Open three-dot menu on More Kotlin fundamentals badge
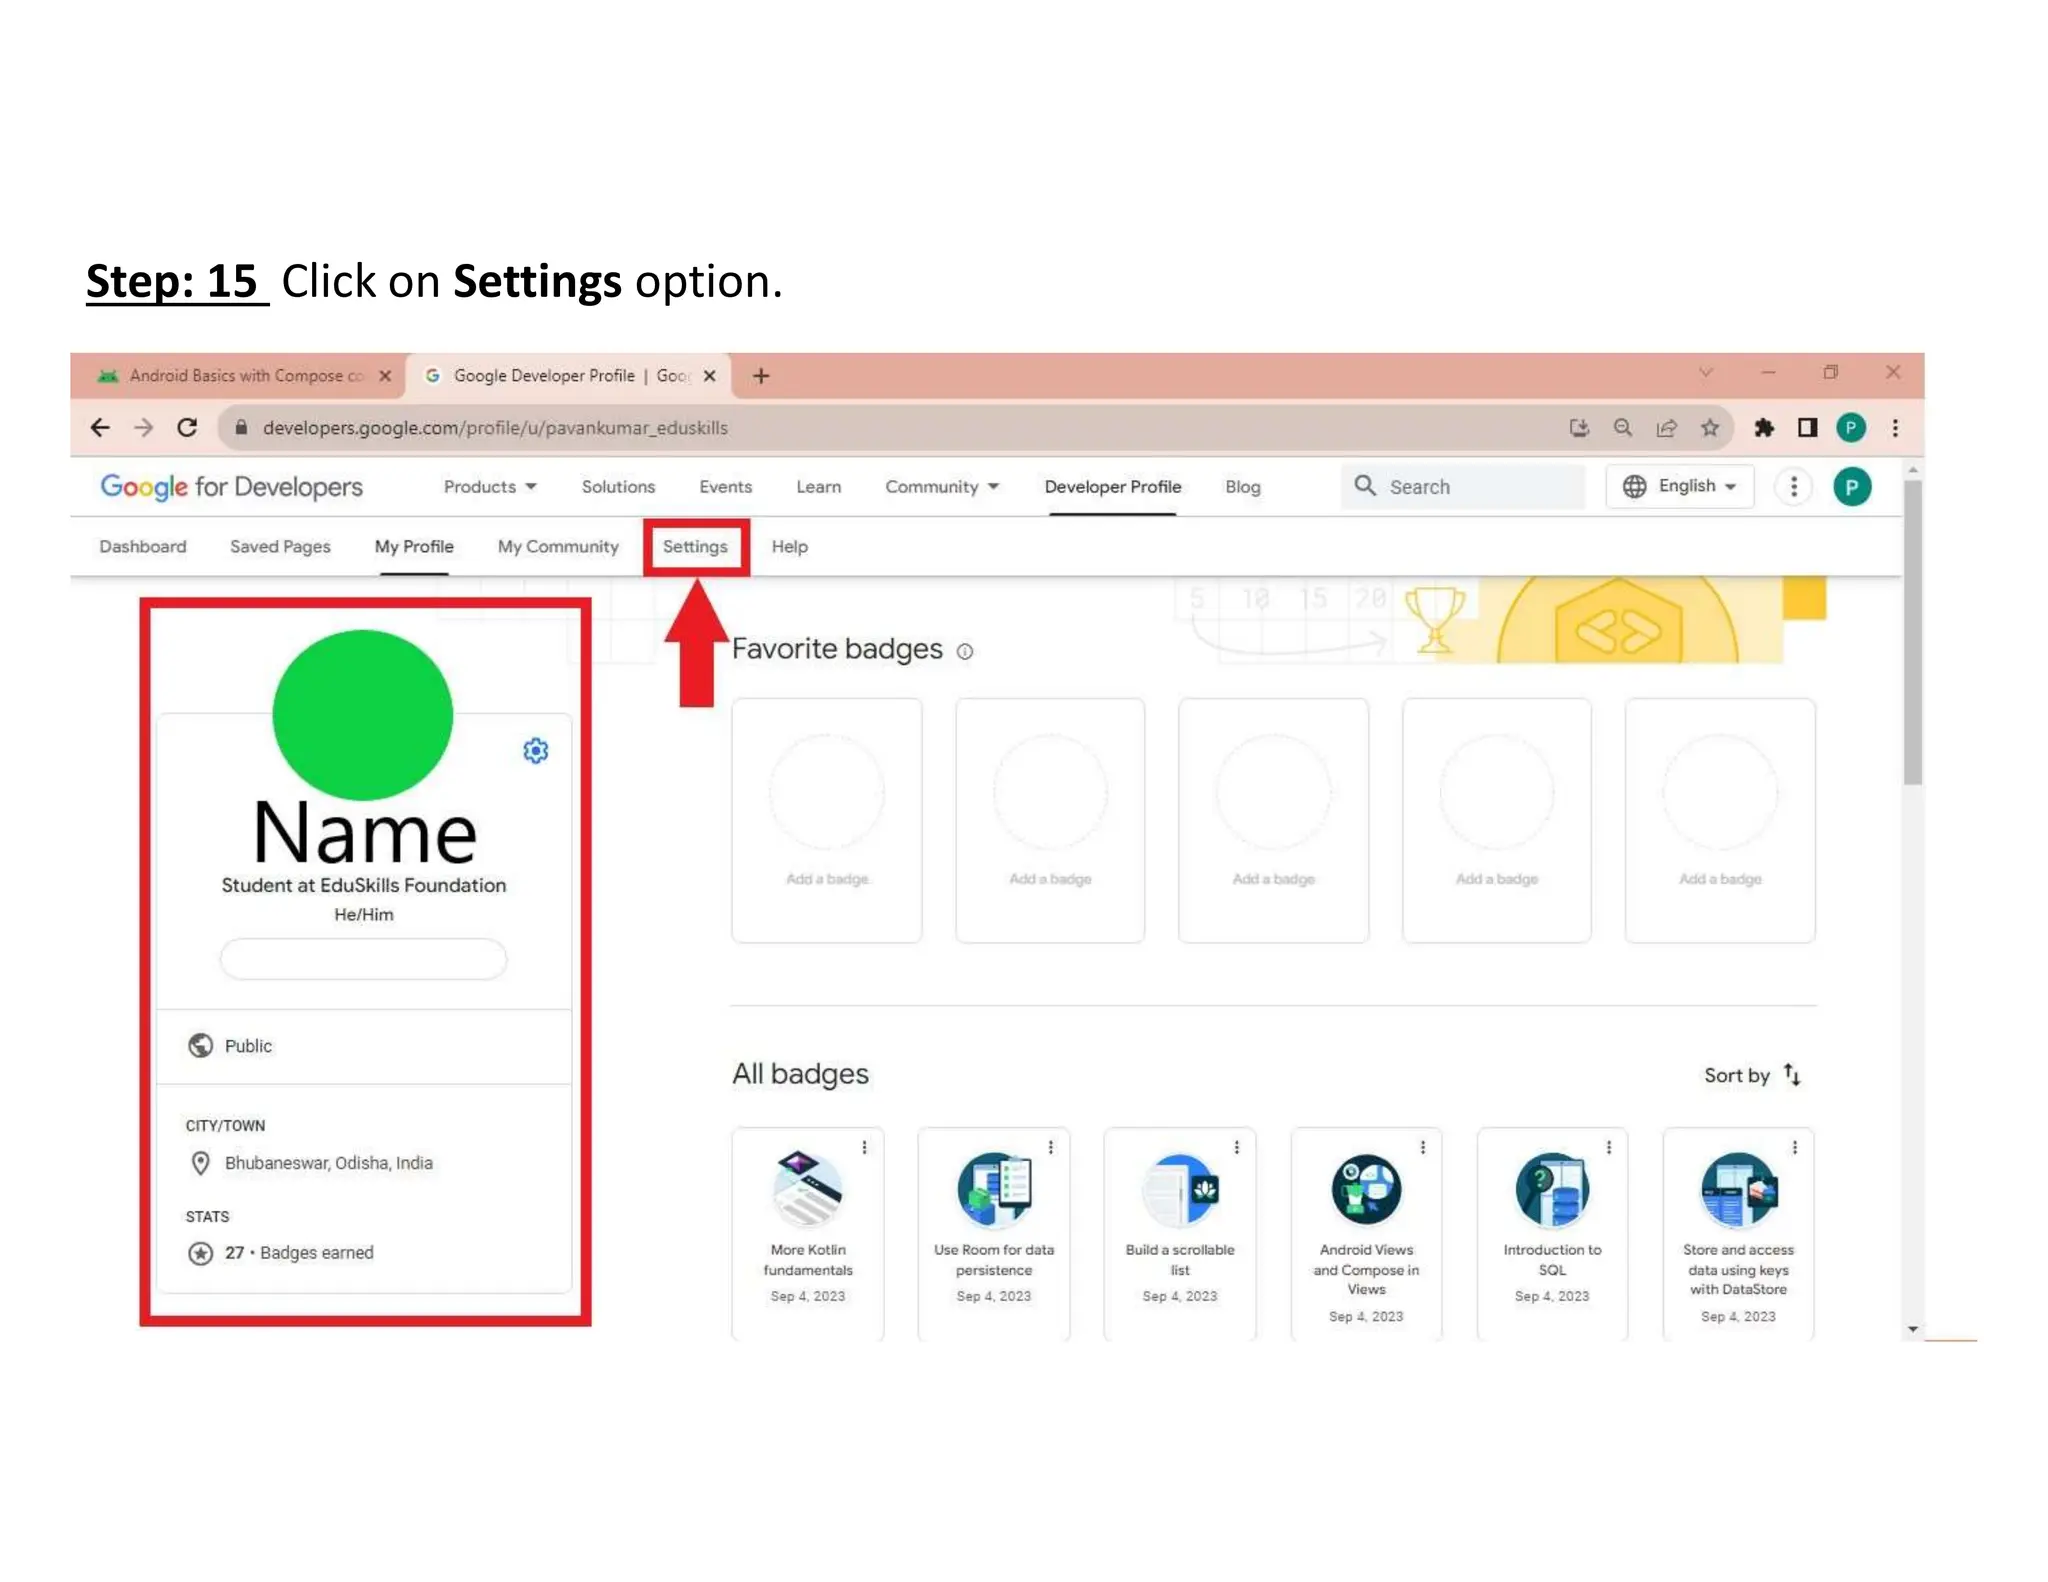Screen dimensions: 2048x1582 coord(865,1148)
